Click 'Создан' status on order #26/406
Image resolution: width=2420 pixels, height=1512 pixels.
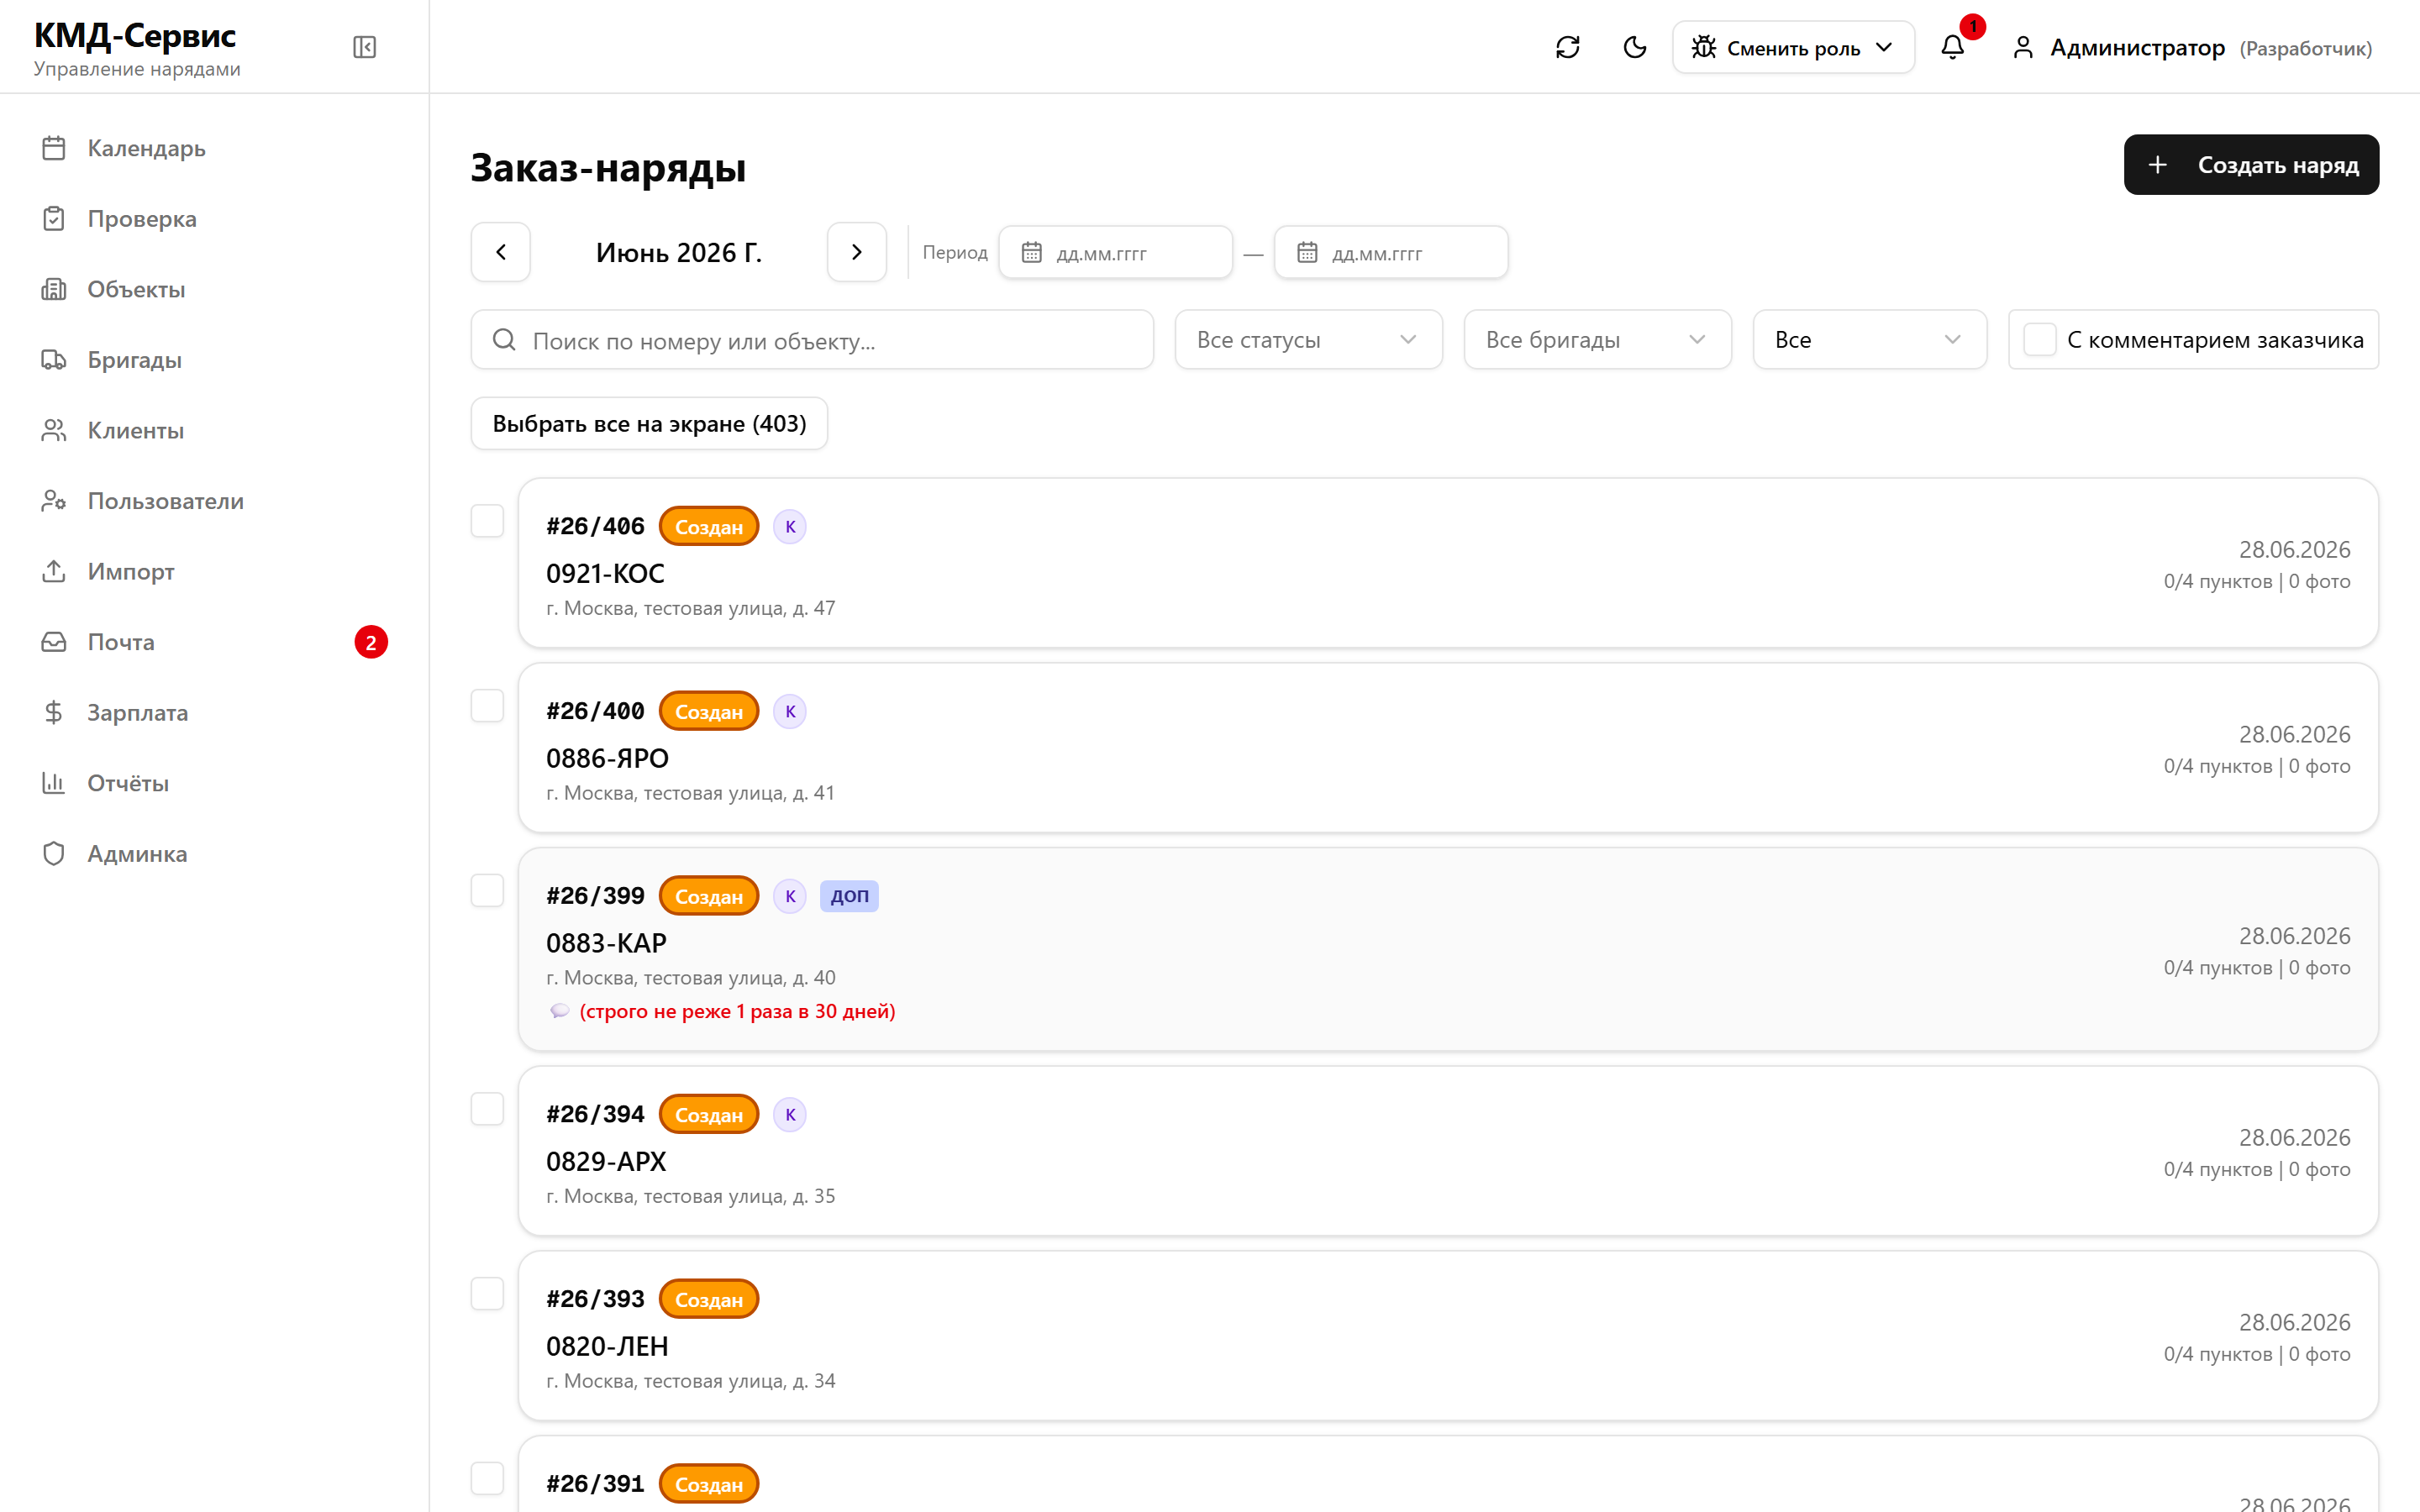click(x=708, y=526)
